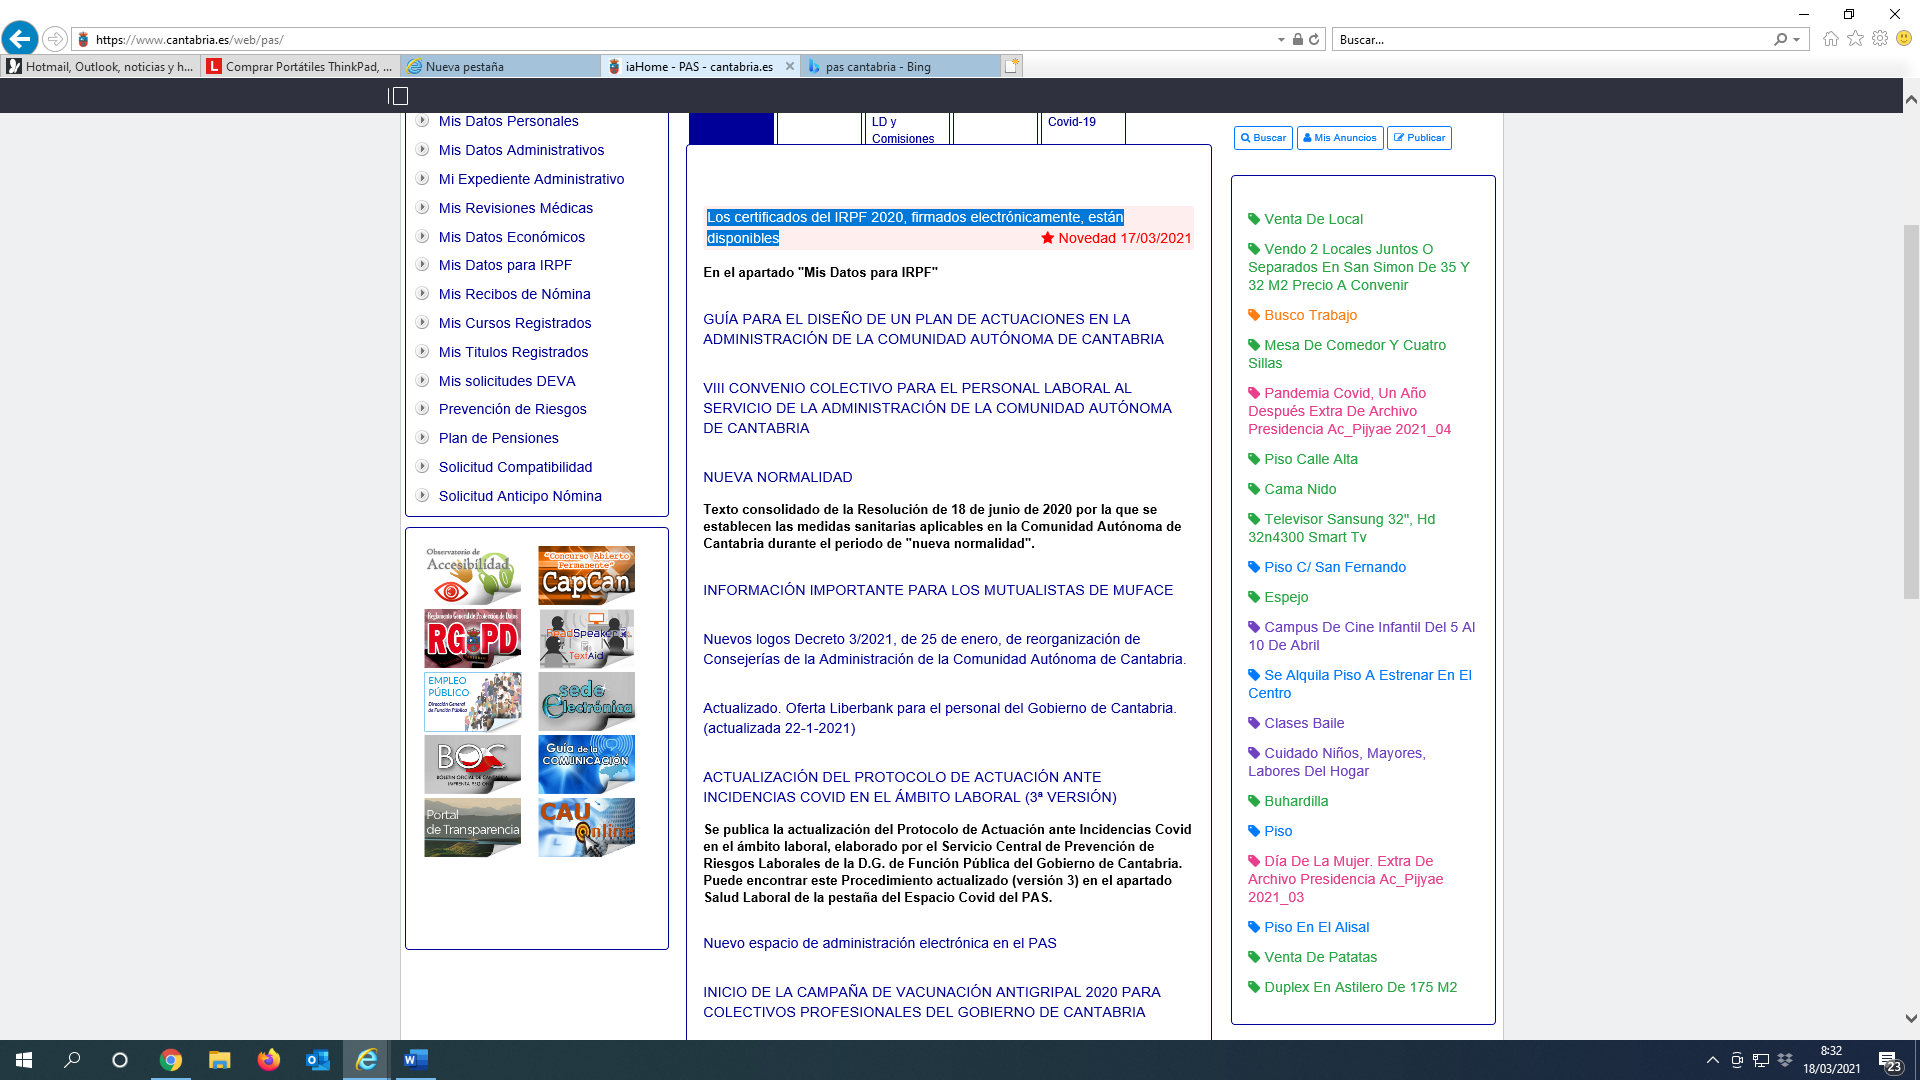
Task: Show hidden system tray icons chevron
Action: pyautogui.click(x=1712, y=1060)
